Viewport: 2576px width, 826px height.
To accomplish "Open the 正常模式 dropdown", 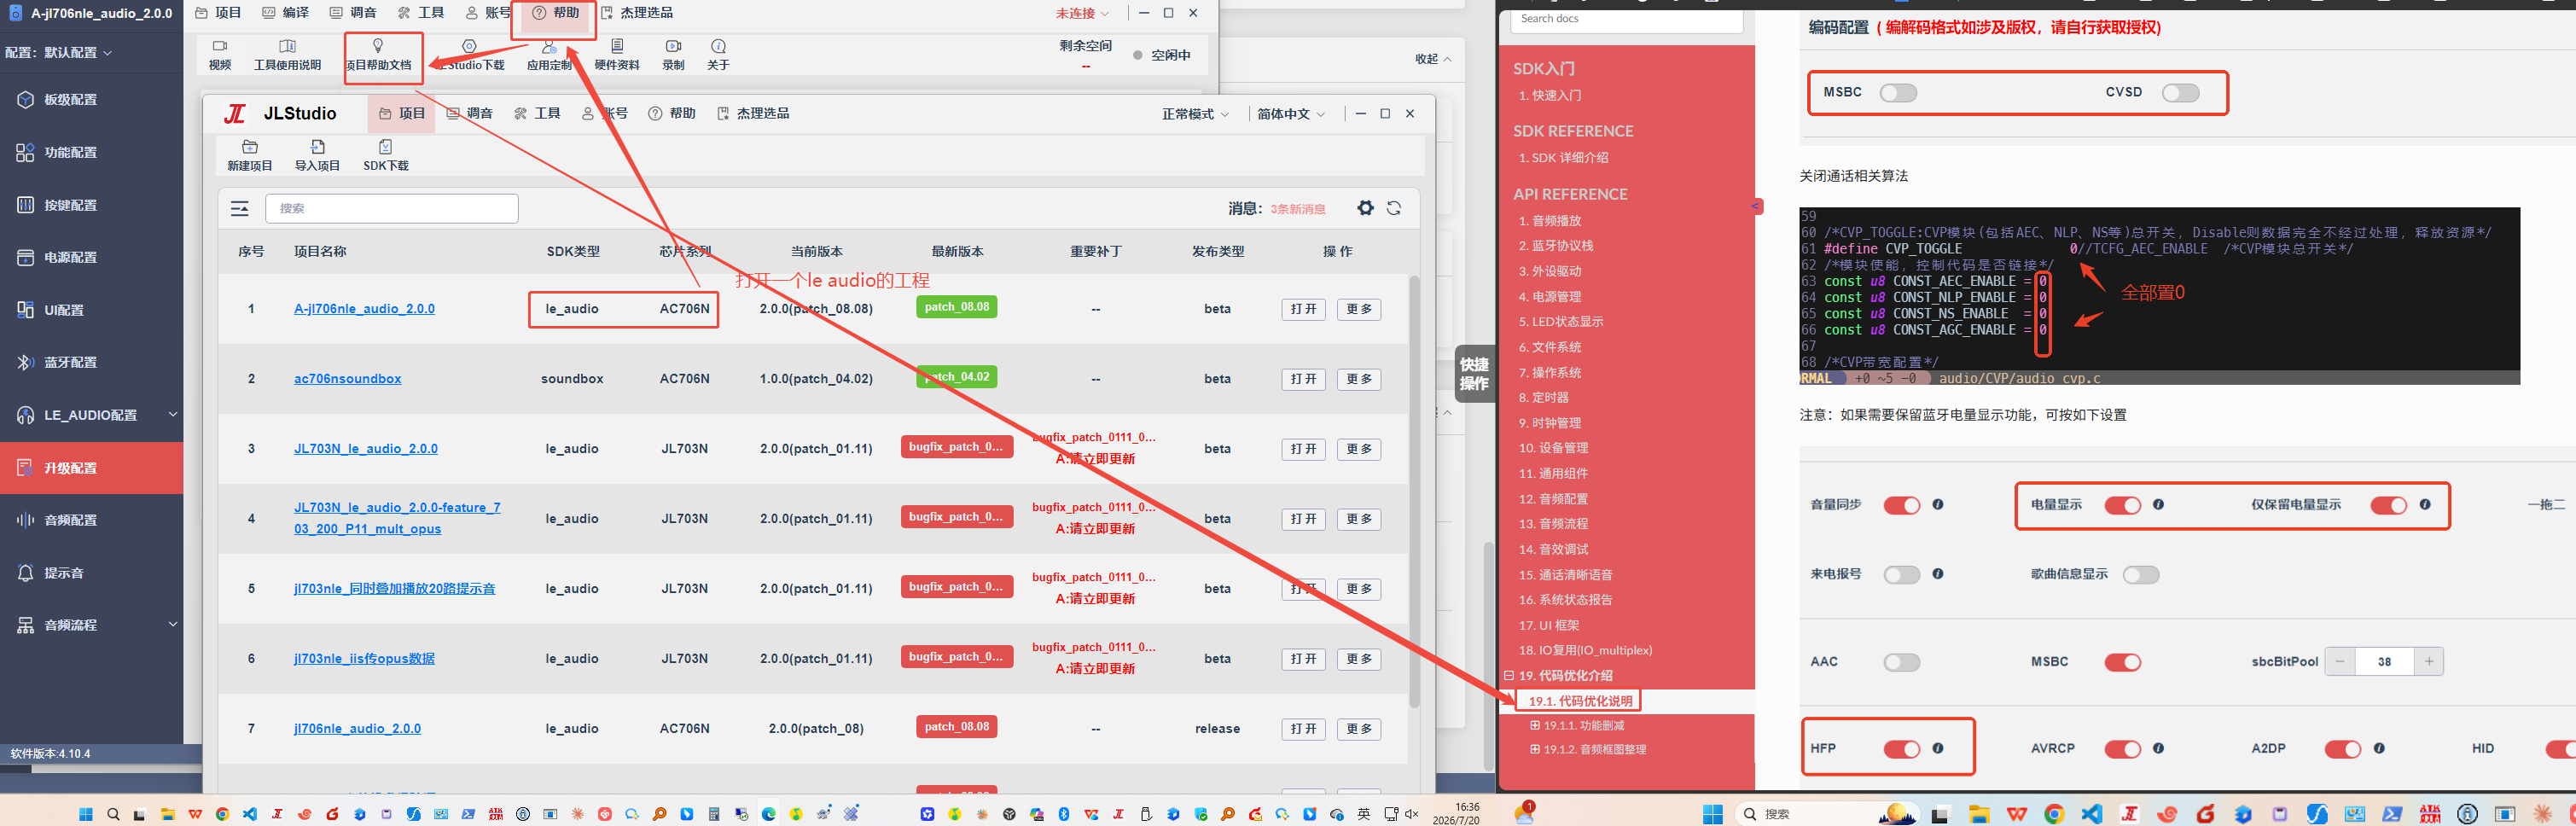I will 1195,114.
